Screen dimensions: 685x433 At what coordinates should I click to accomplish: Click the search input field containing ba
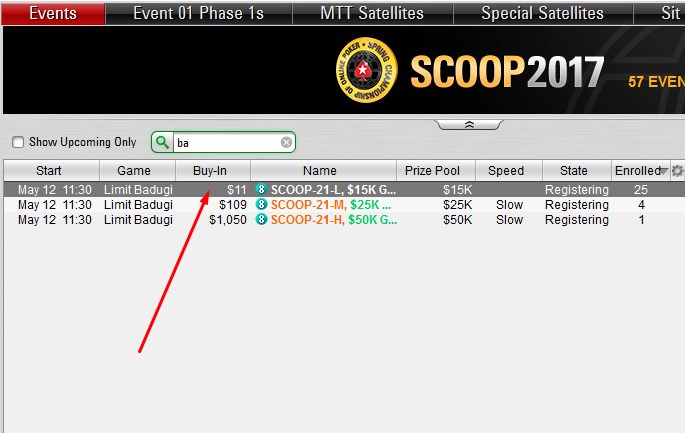226,142
